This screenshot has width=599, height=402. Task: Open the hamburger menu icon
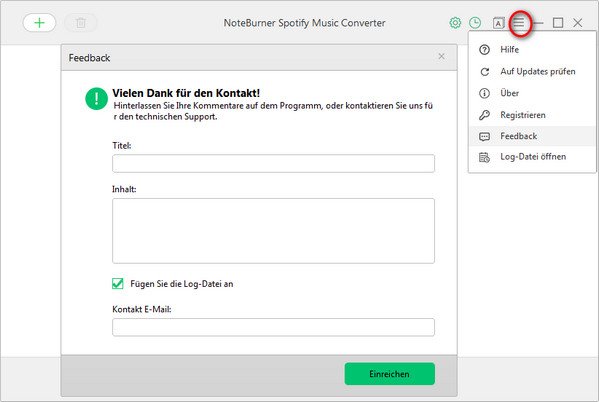click(x=519, y=23)
